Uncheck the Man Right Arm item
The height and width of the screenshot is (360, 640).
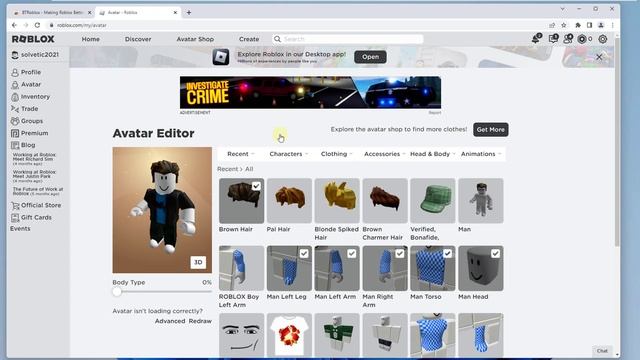pyautogui.click(x=400, y=253)
